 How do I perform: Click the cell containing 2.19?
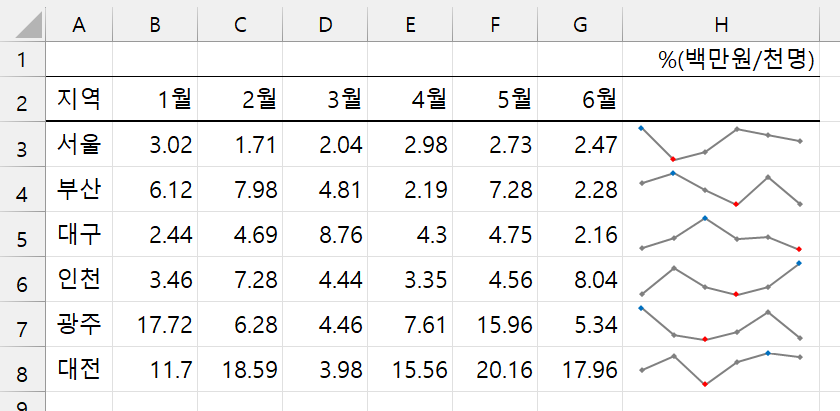point(410,190)
